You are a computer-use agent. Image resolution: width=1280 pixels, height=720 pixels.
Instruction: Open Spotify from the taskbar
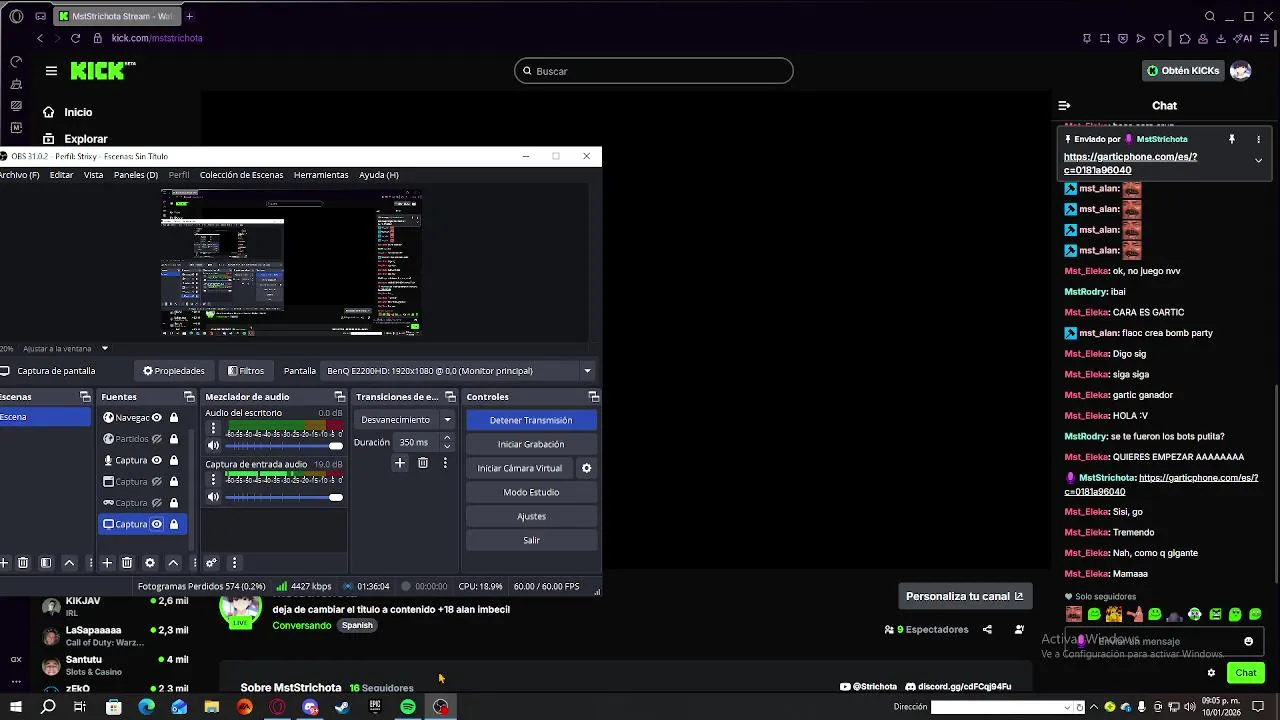point(408,707)
